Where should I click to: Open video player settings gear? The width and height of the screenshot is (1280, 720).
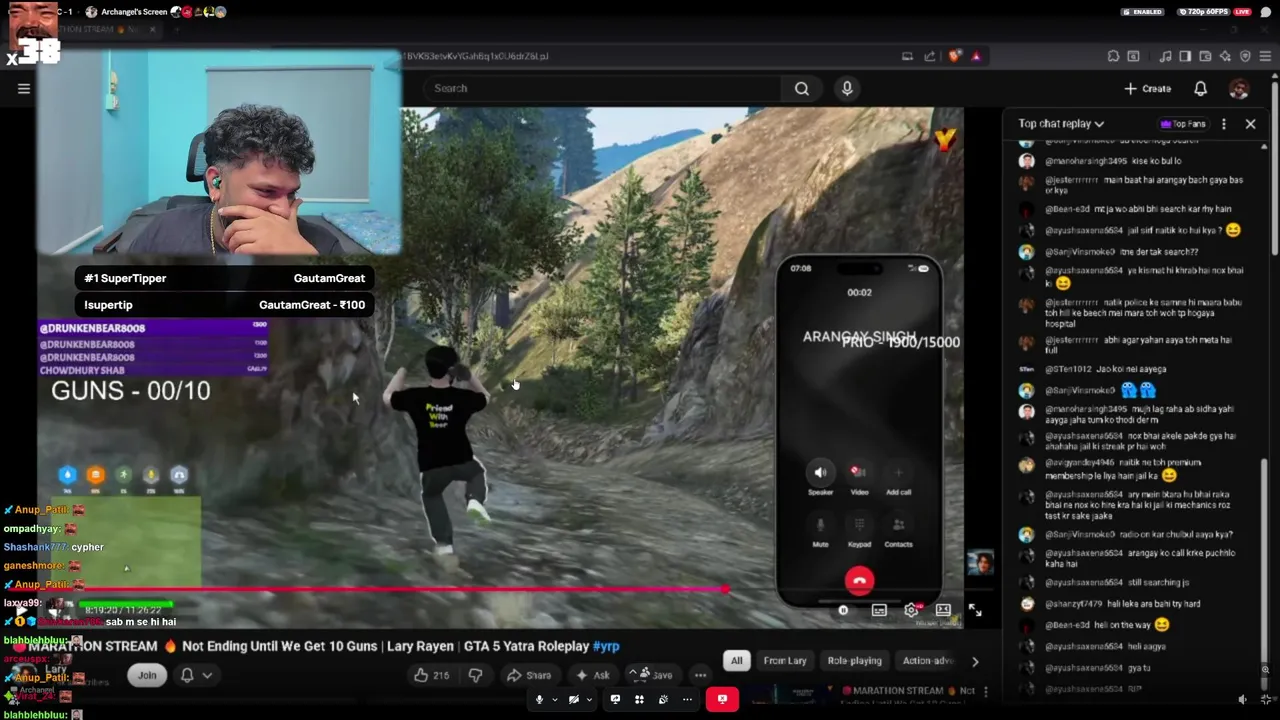pyautogui.click(x=911, y=610)
